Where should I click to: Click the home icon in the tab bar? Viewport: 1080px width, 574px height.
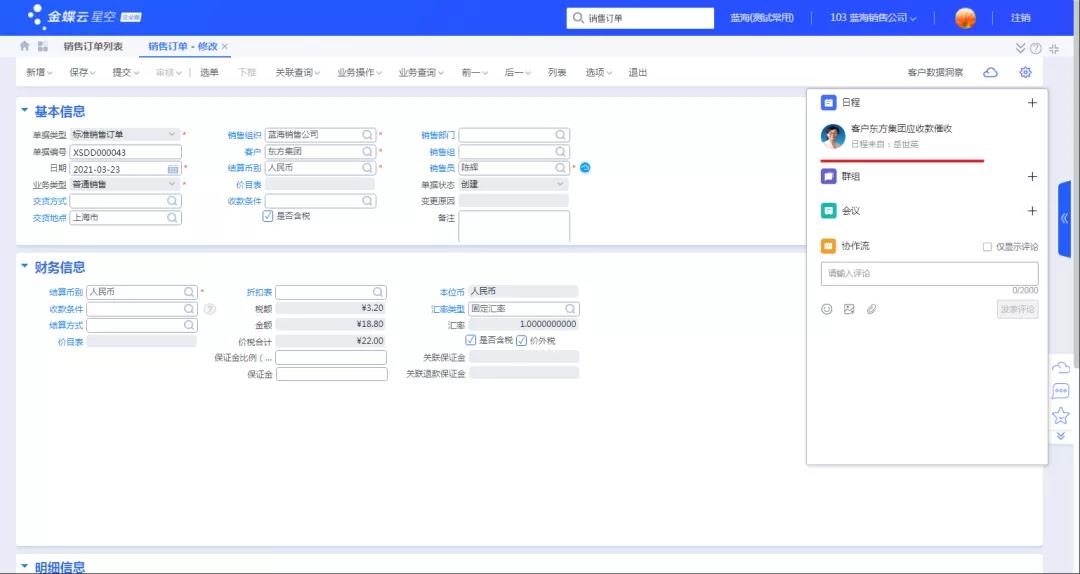coord(25,46)
